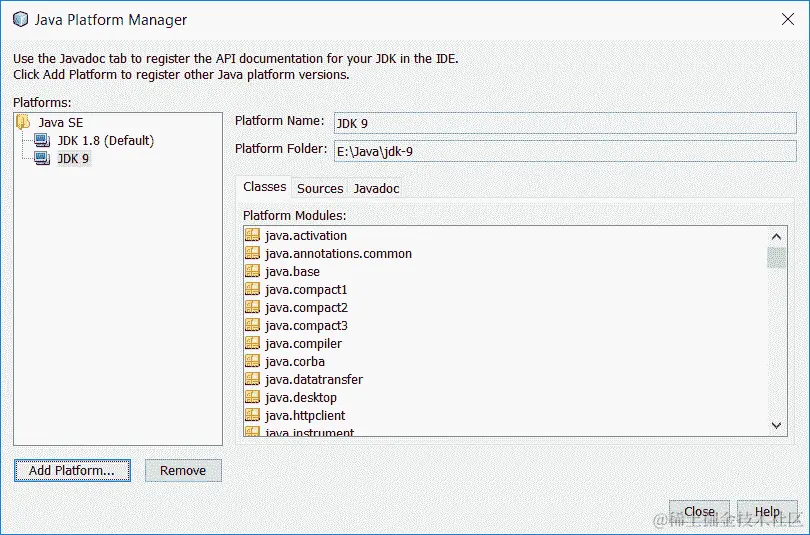Click the Add Platform... button
The image size is (810, 535).
pos(72,470)
